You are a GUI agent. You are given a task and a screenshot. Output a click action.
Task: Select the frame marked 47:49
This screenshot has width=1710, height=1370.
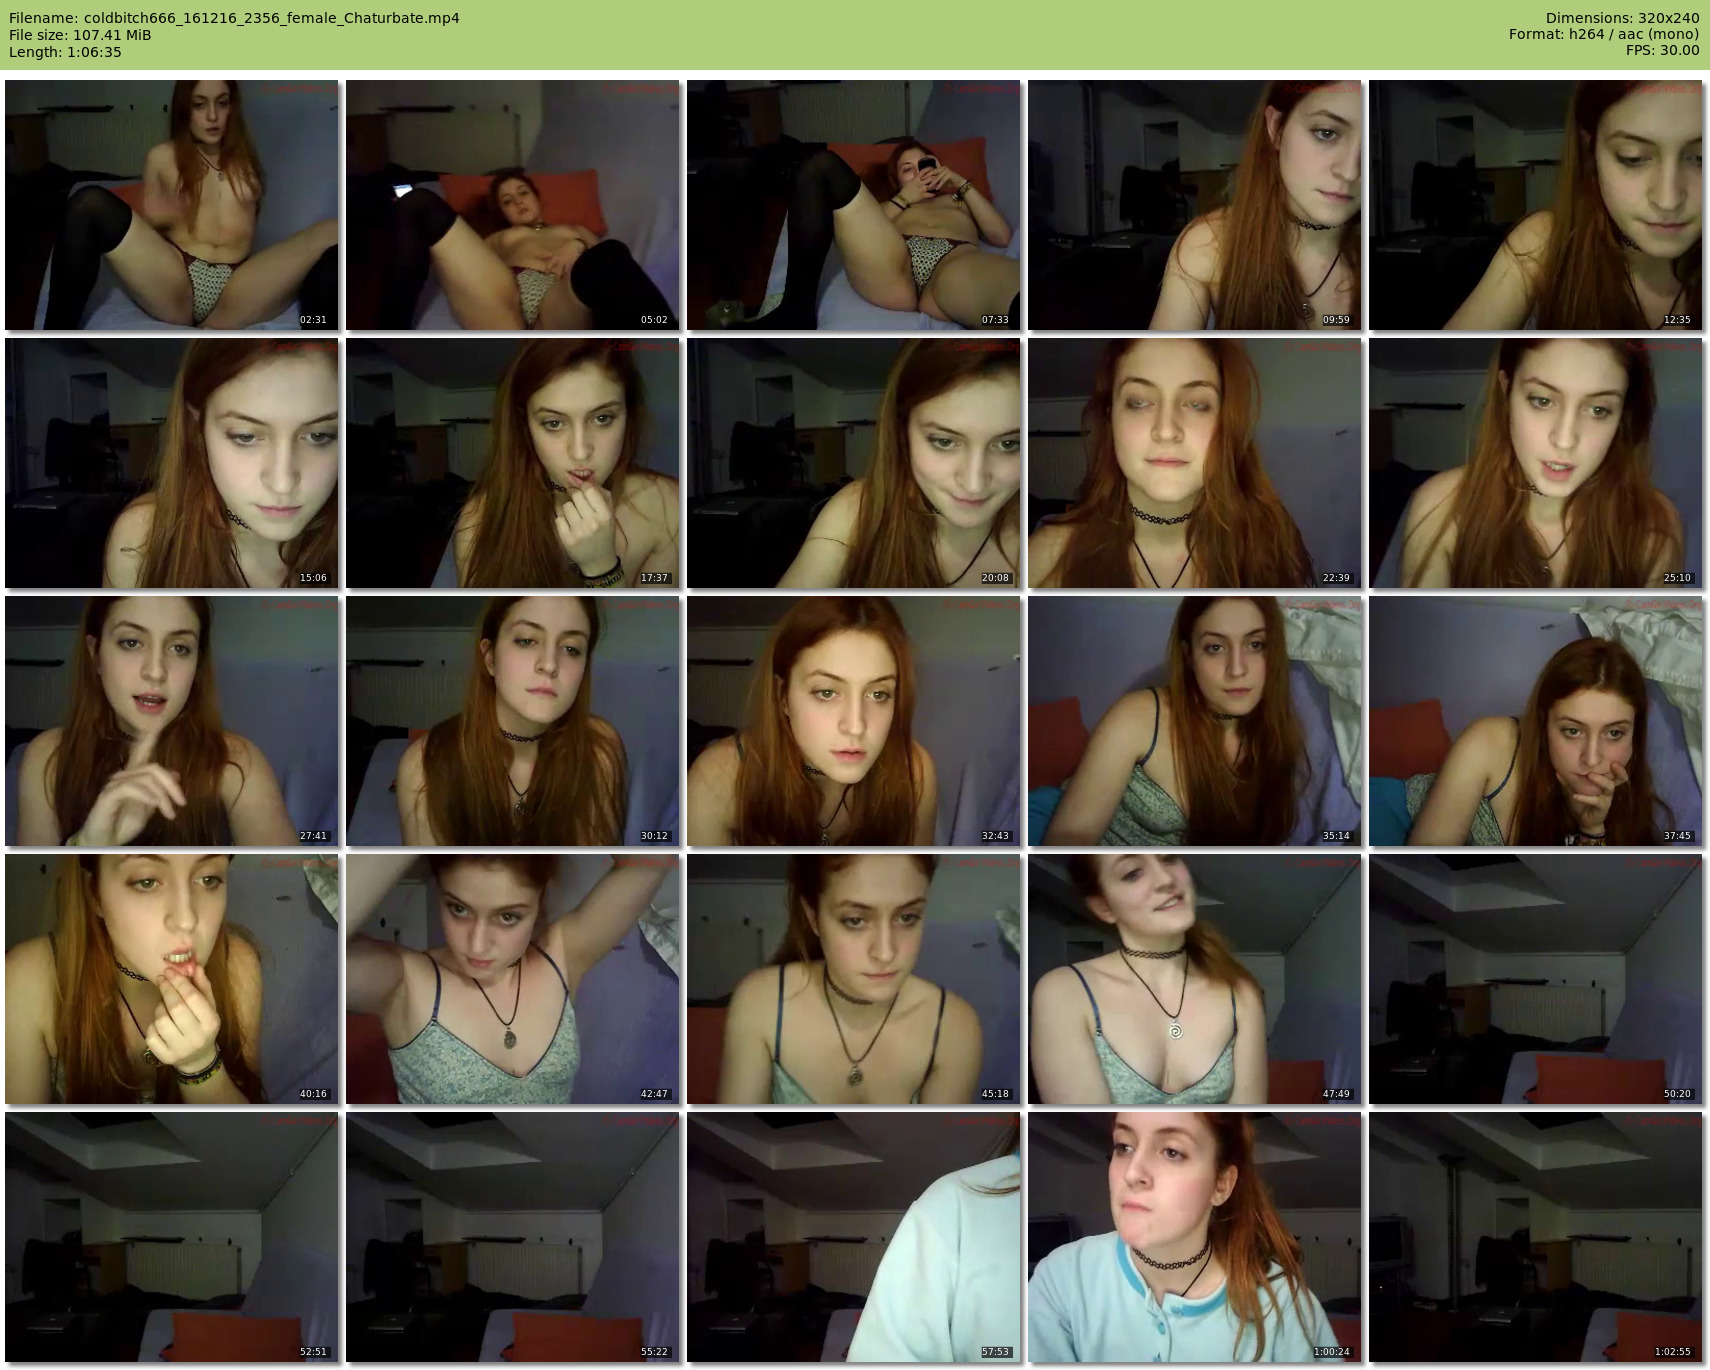click(x=1194, y=979)
